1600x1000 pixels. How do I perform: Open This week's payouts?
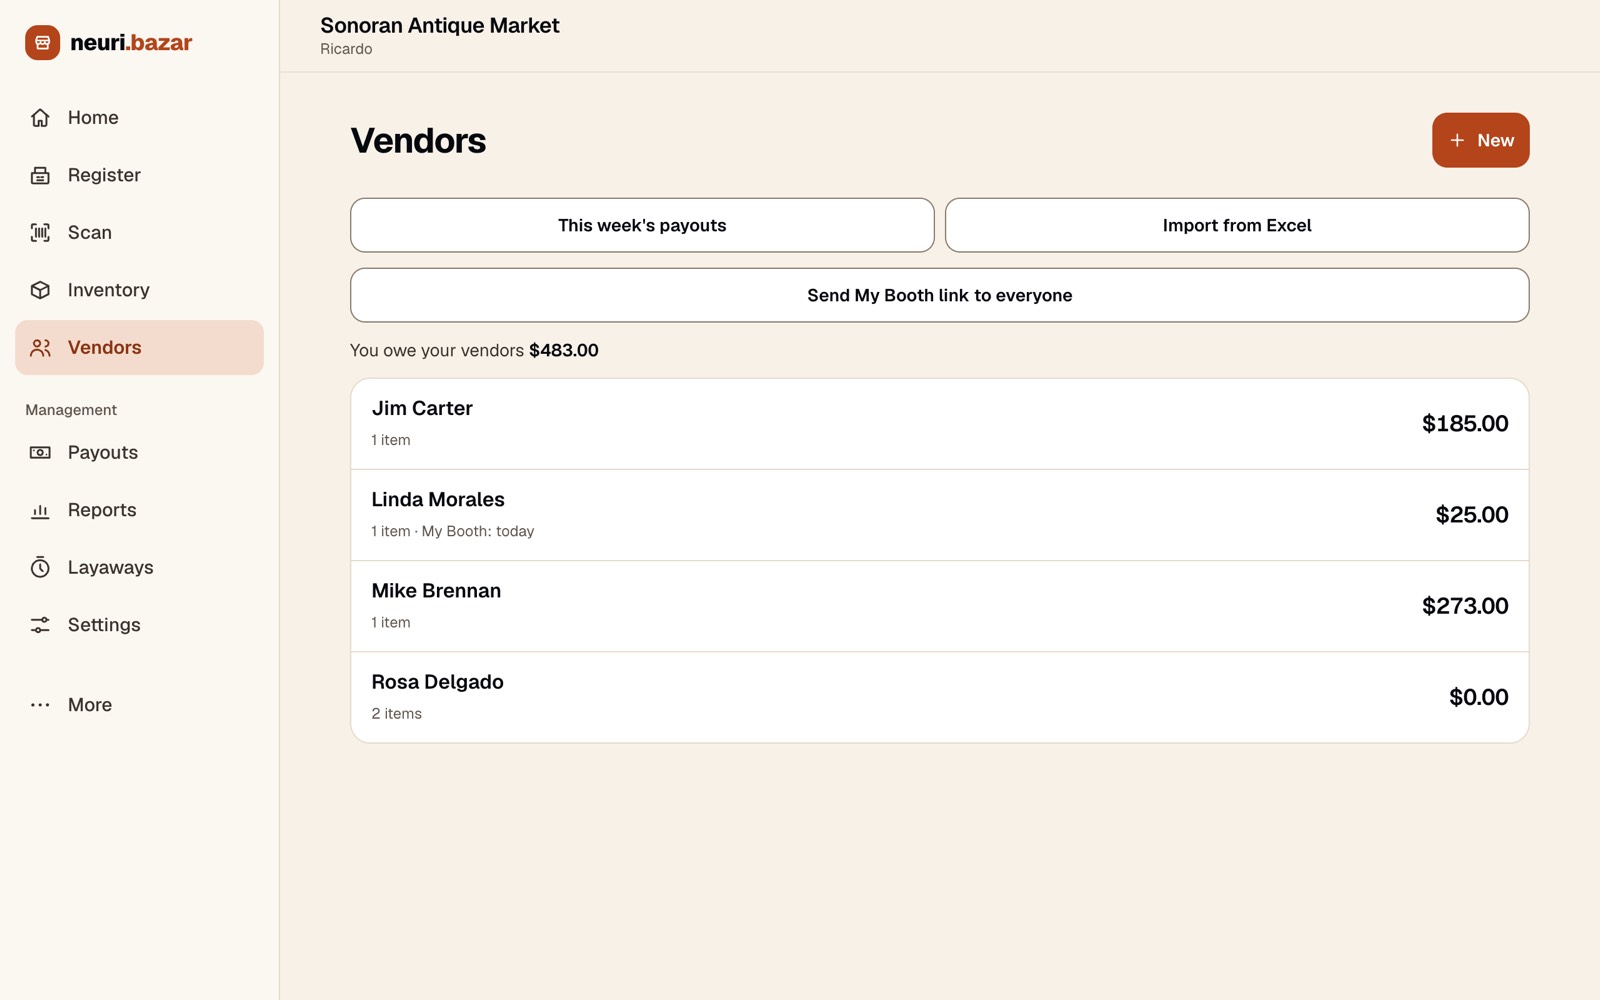(642, 225)
